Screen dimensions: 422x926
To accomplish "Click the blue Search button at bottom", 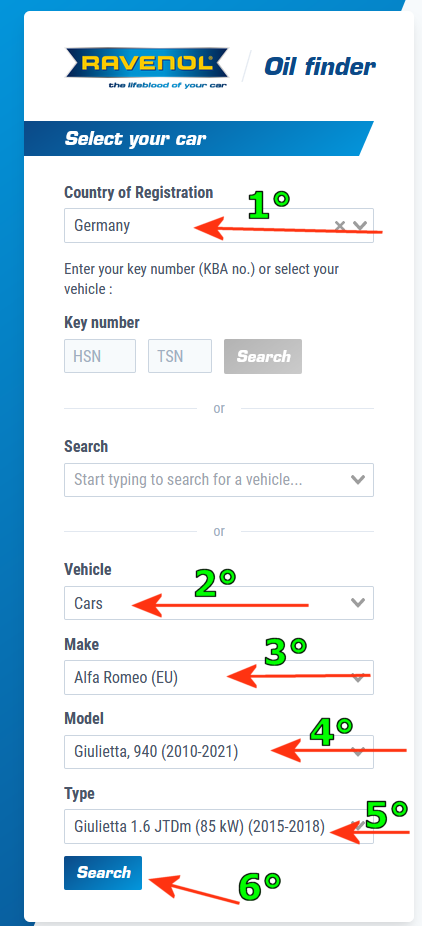I will point(103,872).
